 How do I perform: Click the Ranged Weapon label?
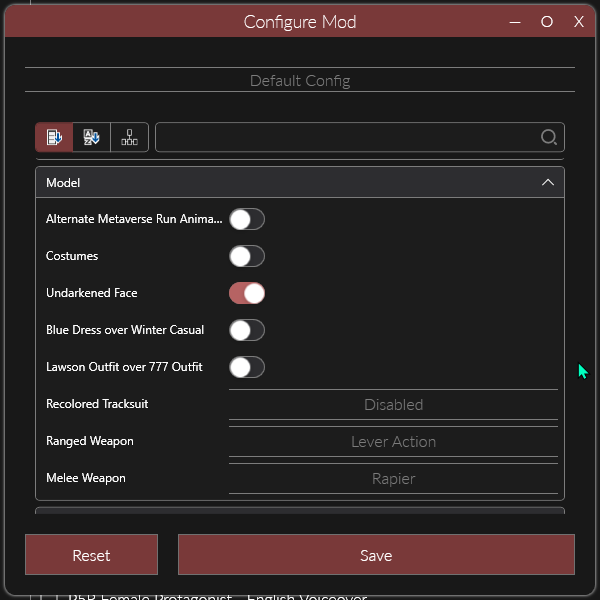coord(90,441)
